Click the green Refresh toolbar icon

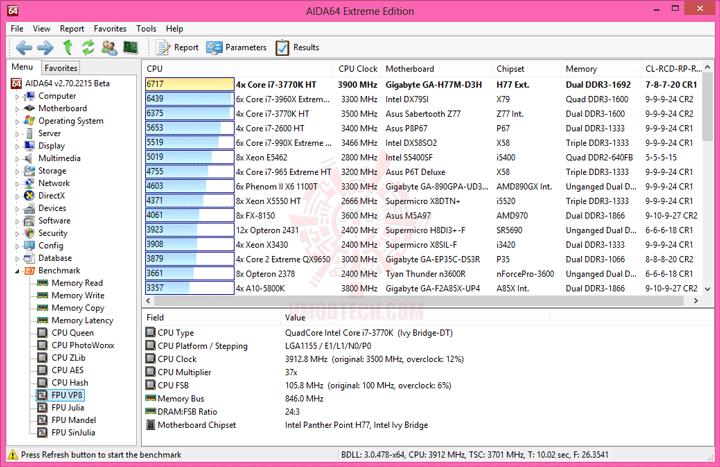tap(88, 47)
